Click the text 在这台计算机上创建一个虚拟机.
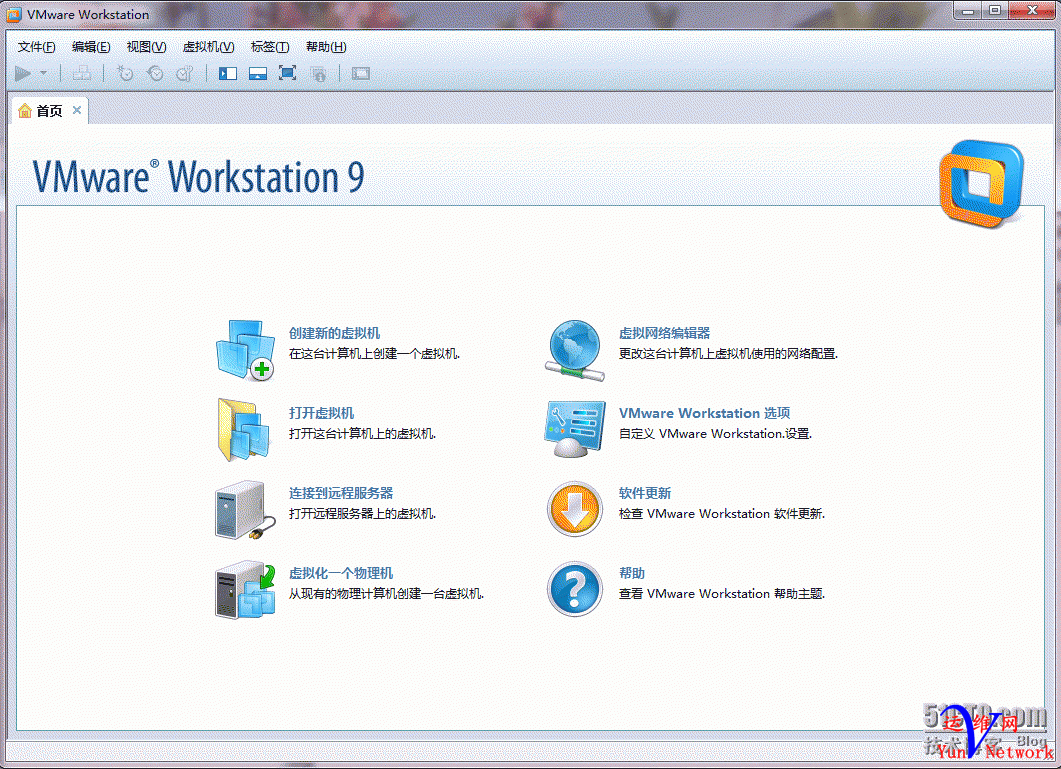This screenshot has width=1061, height=769. [374, 353]
